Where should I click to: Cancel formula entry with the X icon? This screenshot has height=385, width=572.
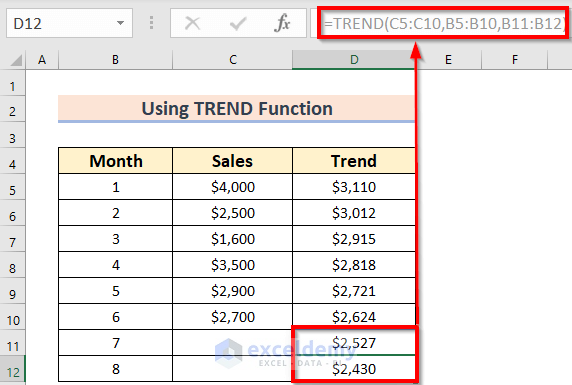click(192, 24)
